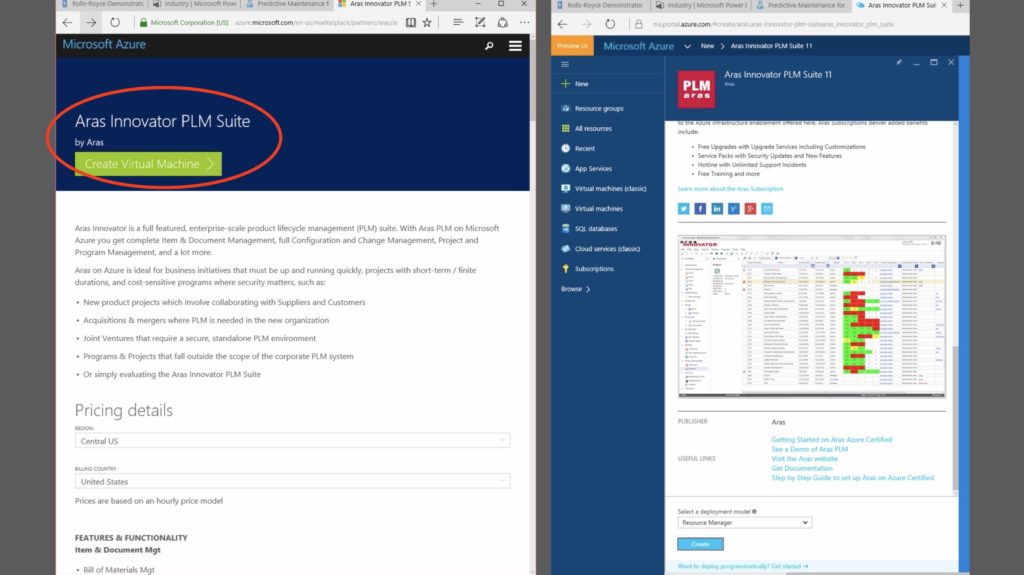The width and height of the screenshot is (1024, 575).
Task: Open the Get Documentation link
Action: tap(801, 468)
